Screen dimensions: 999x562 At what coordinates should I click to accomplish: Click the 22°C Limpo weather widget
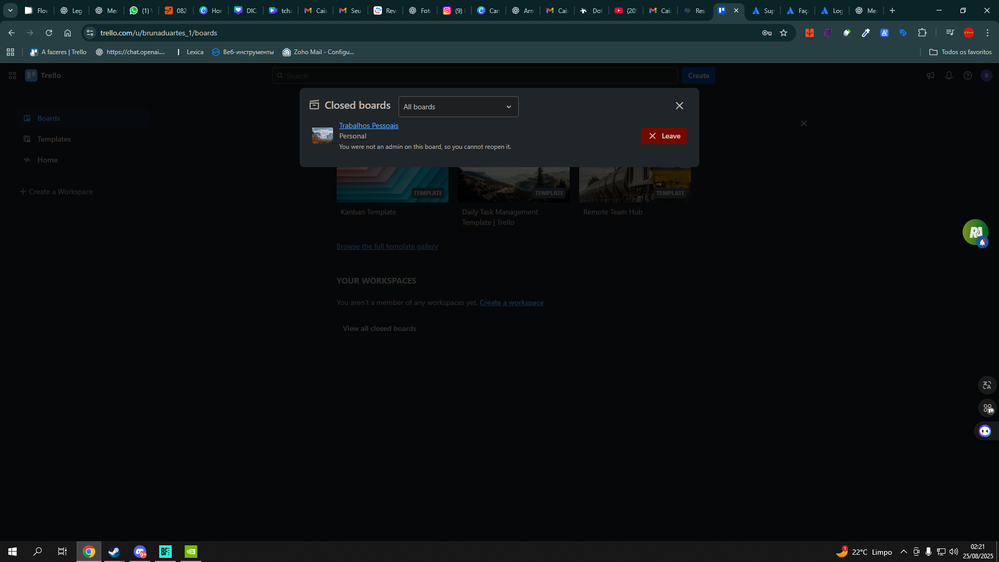[864, 552]
